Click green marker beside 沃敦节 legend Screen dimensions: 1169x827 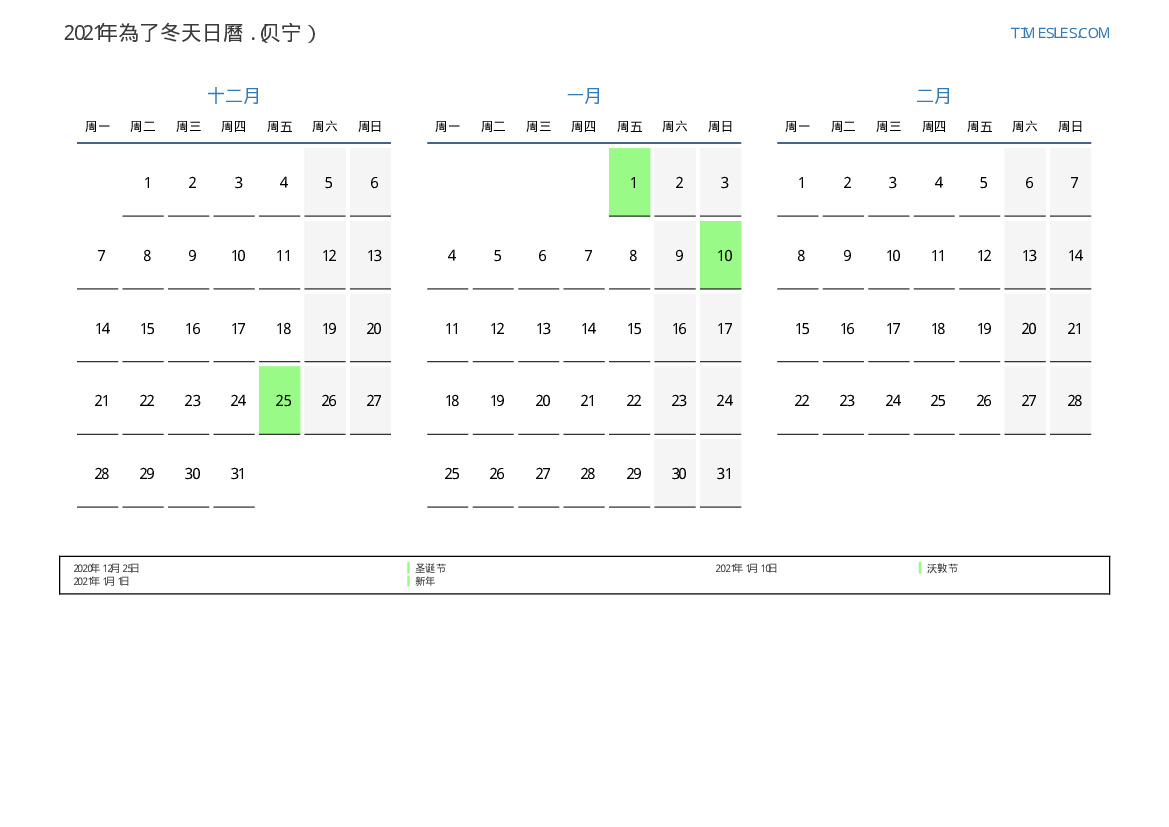tap(920, 568)
